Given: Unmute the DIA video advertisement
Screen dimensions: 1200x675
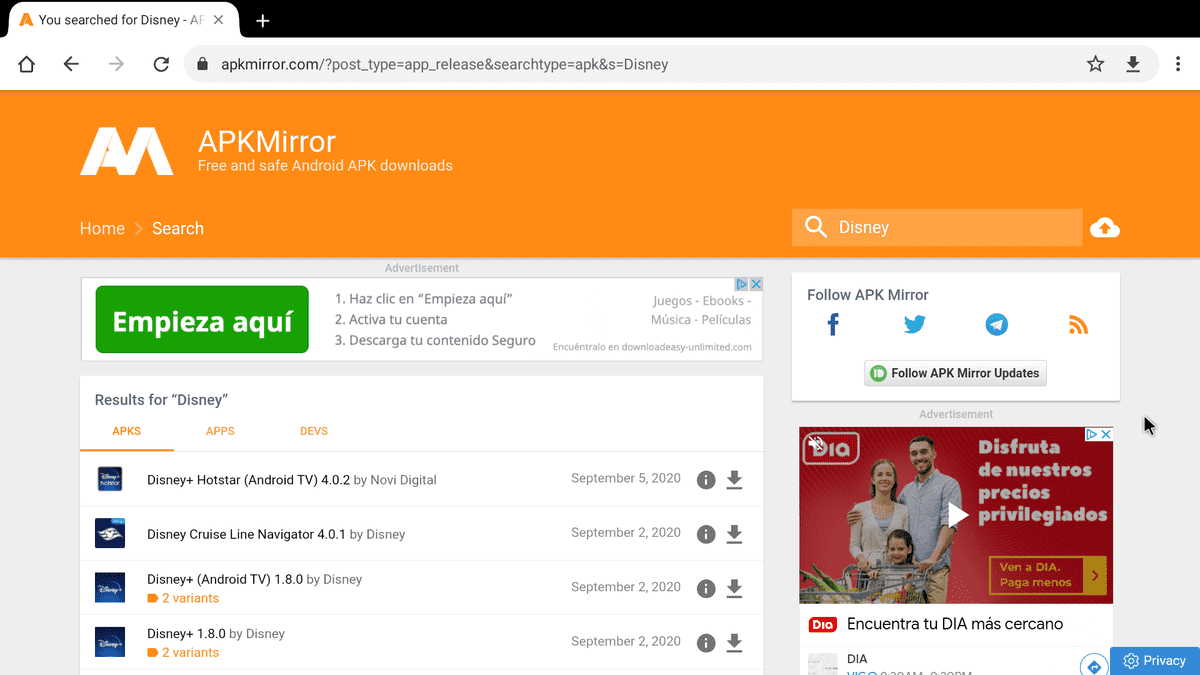Looking at the screenshot, I should [x=816, y=442].
